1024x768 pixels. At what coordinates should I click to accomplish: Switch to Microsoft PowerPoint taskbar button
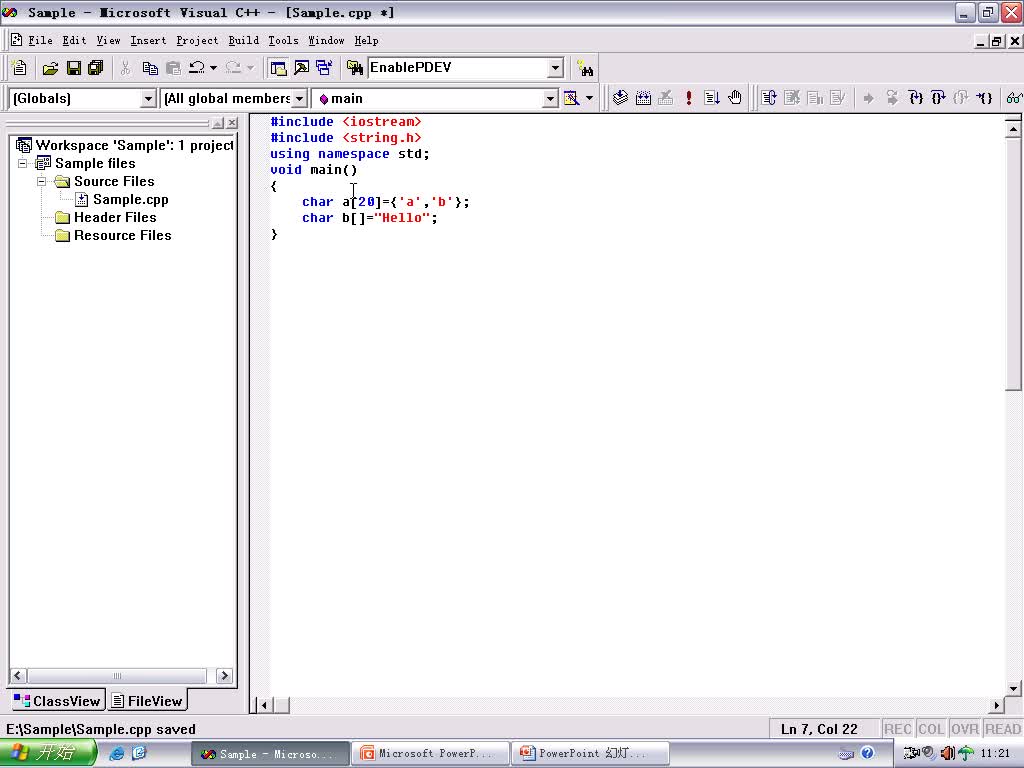click(x=430, y=754)
